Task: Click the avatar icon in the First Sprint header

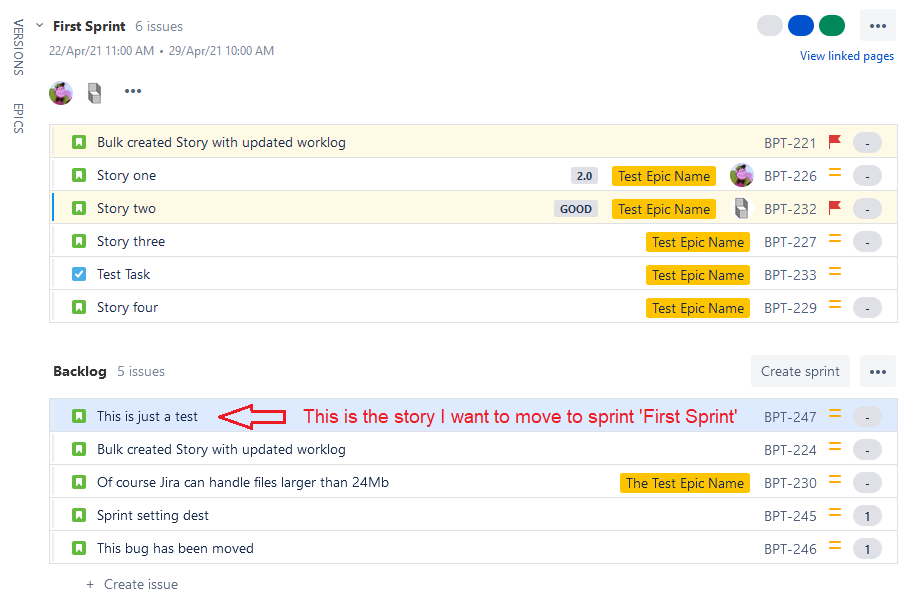Action: (x=60, y=92)
